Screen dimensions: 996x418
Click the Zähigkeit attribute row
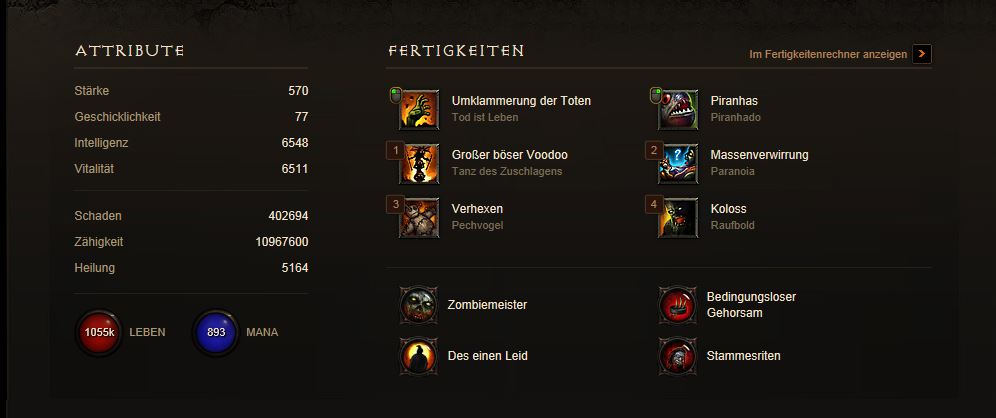click(191, 242)
